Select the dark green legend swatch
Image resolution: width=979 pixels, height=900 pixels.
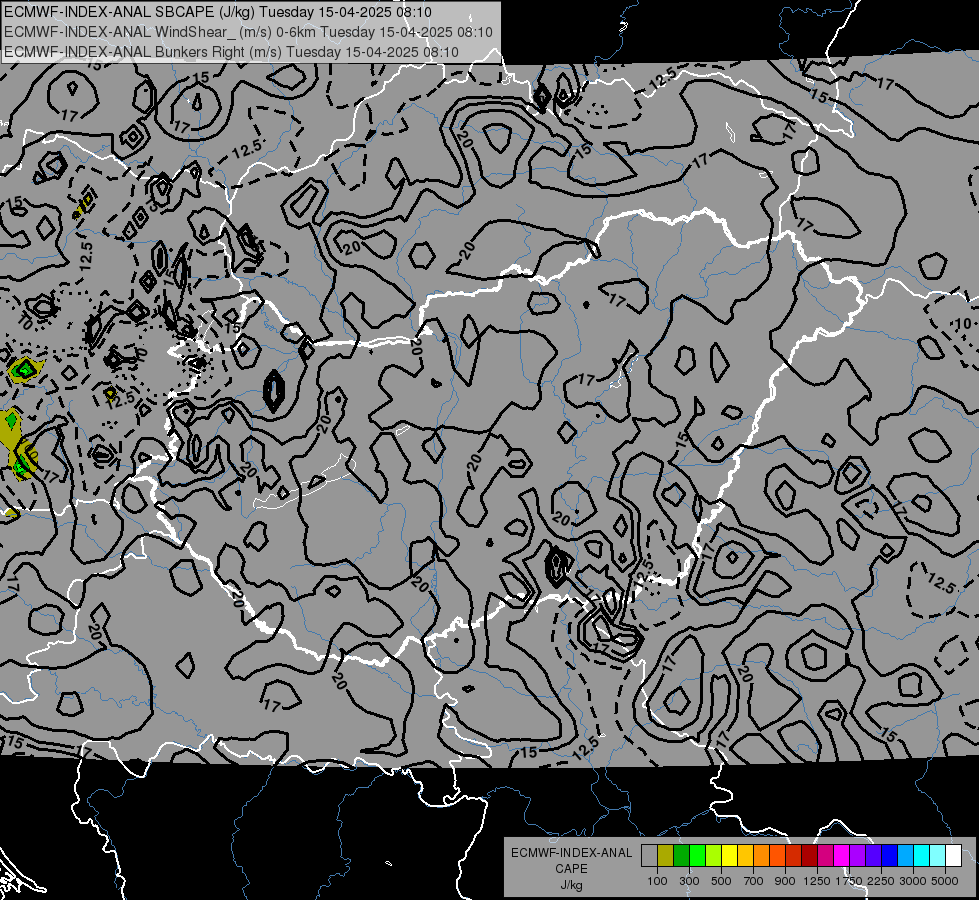pos(681,855)
